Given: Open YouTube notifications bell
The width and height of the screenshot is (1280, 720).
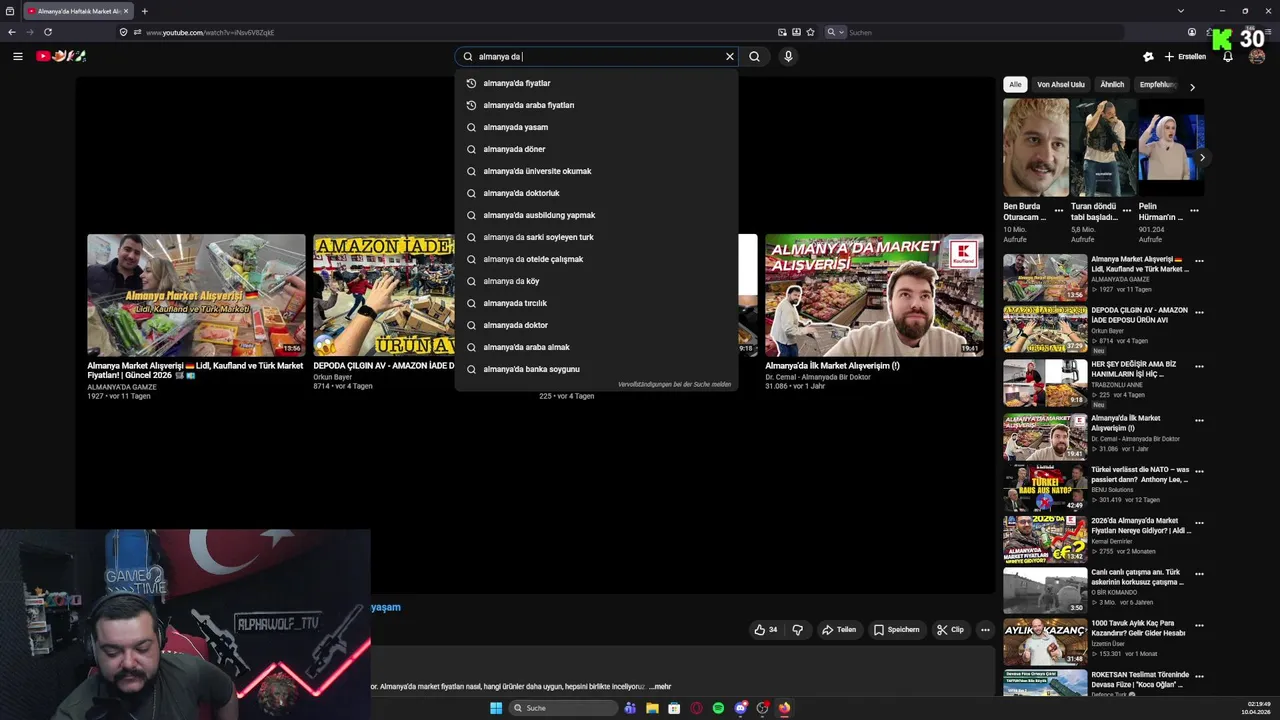Looking at the screenshot, I should [x=1228, y=57].
